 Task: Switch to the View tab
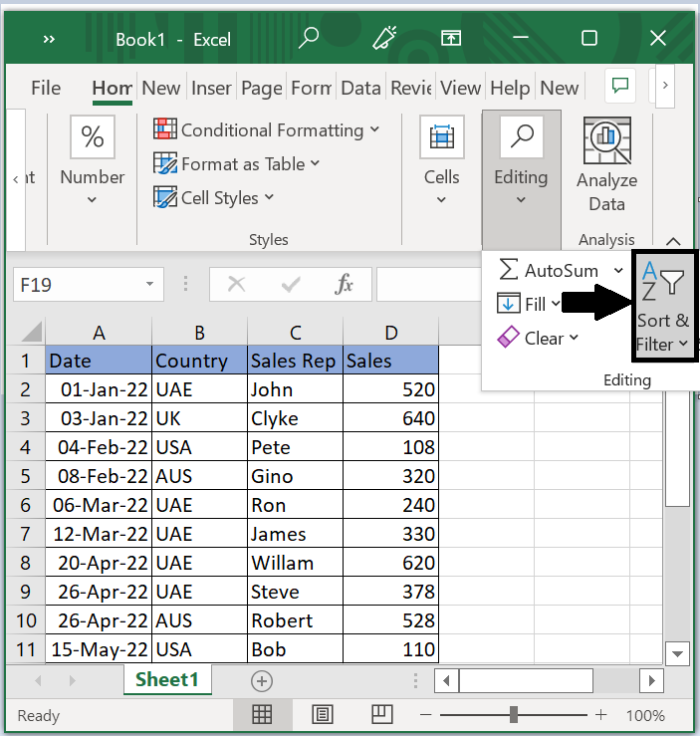pyautogui.click(x=460, y=88)
